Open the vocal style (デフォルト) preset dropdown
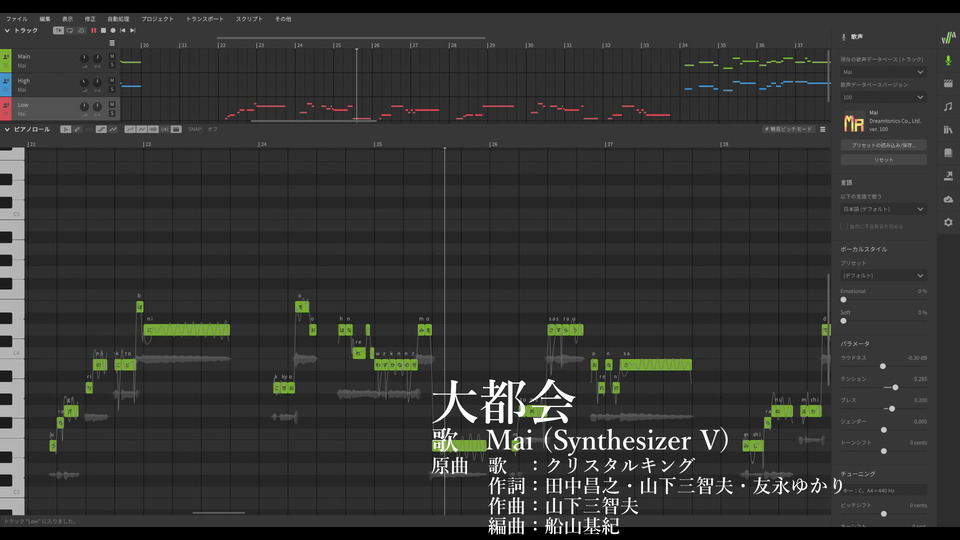The width and height of the screenshot is (960, 540). click(883, 276)
